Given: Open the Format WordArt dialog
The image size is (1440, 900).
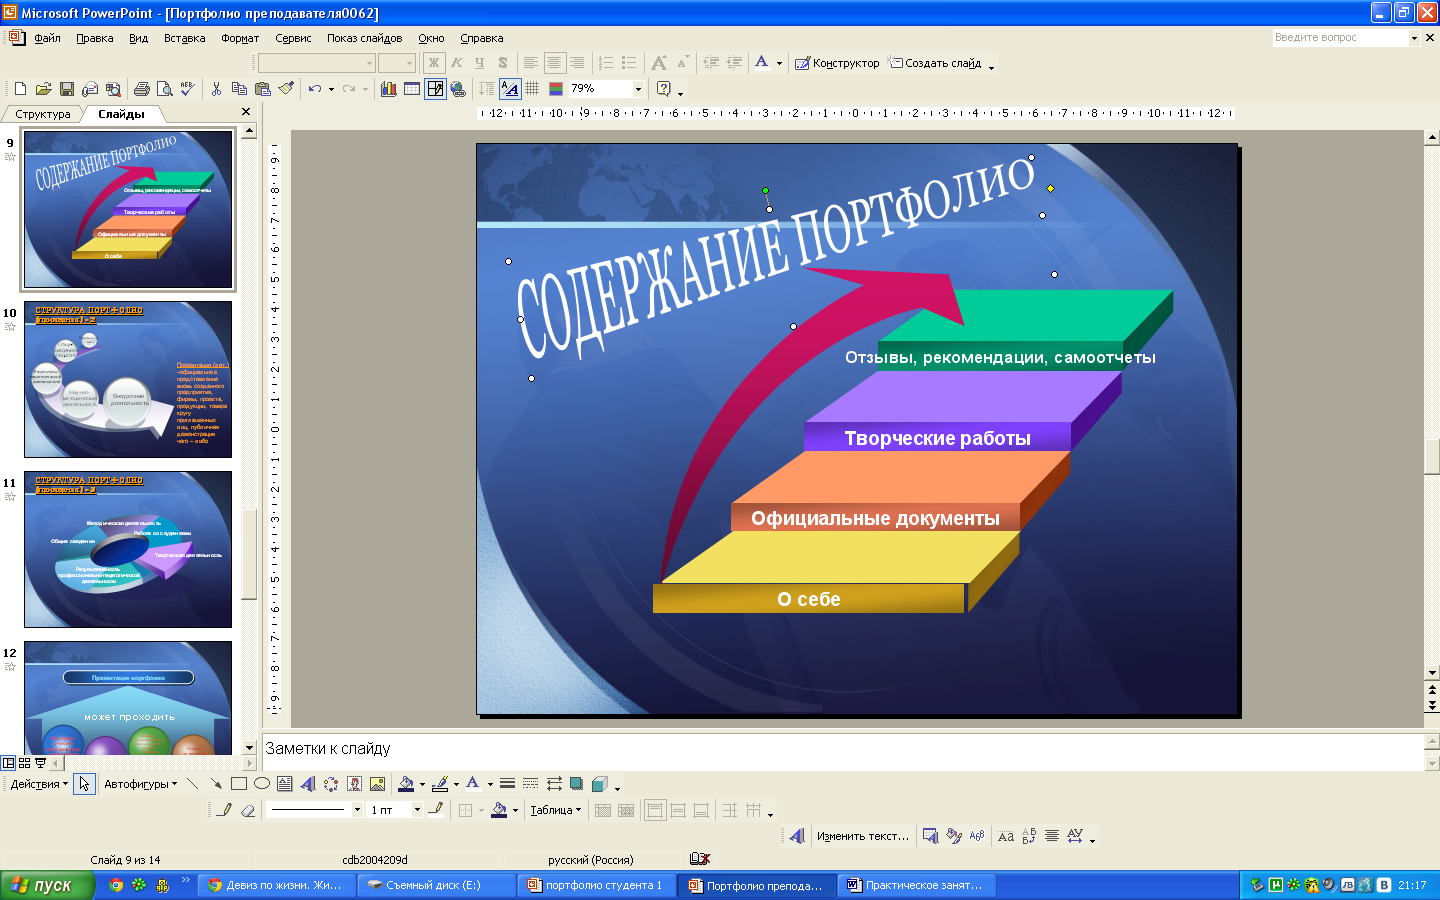Looking at the screenshot, I should click(x=953, y=836).
